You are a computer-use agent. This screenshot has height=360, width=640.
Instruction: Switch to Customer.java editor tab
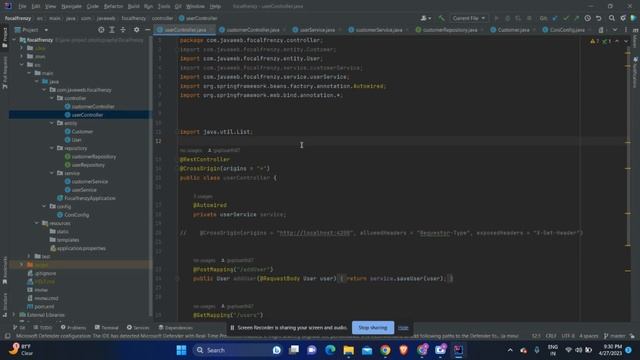coord(513,30)
